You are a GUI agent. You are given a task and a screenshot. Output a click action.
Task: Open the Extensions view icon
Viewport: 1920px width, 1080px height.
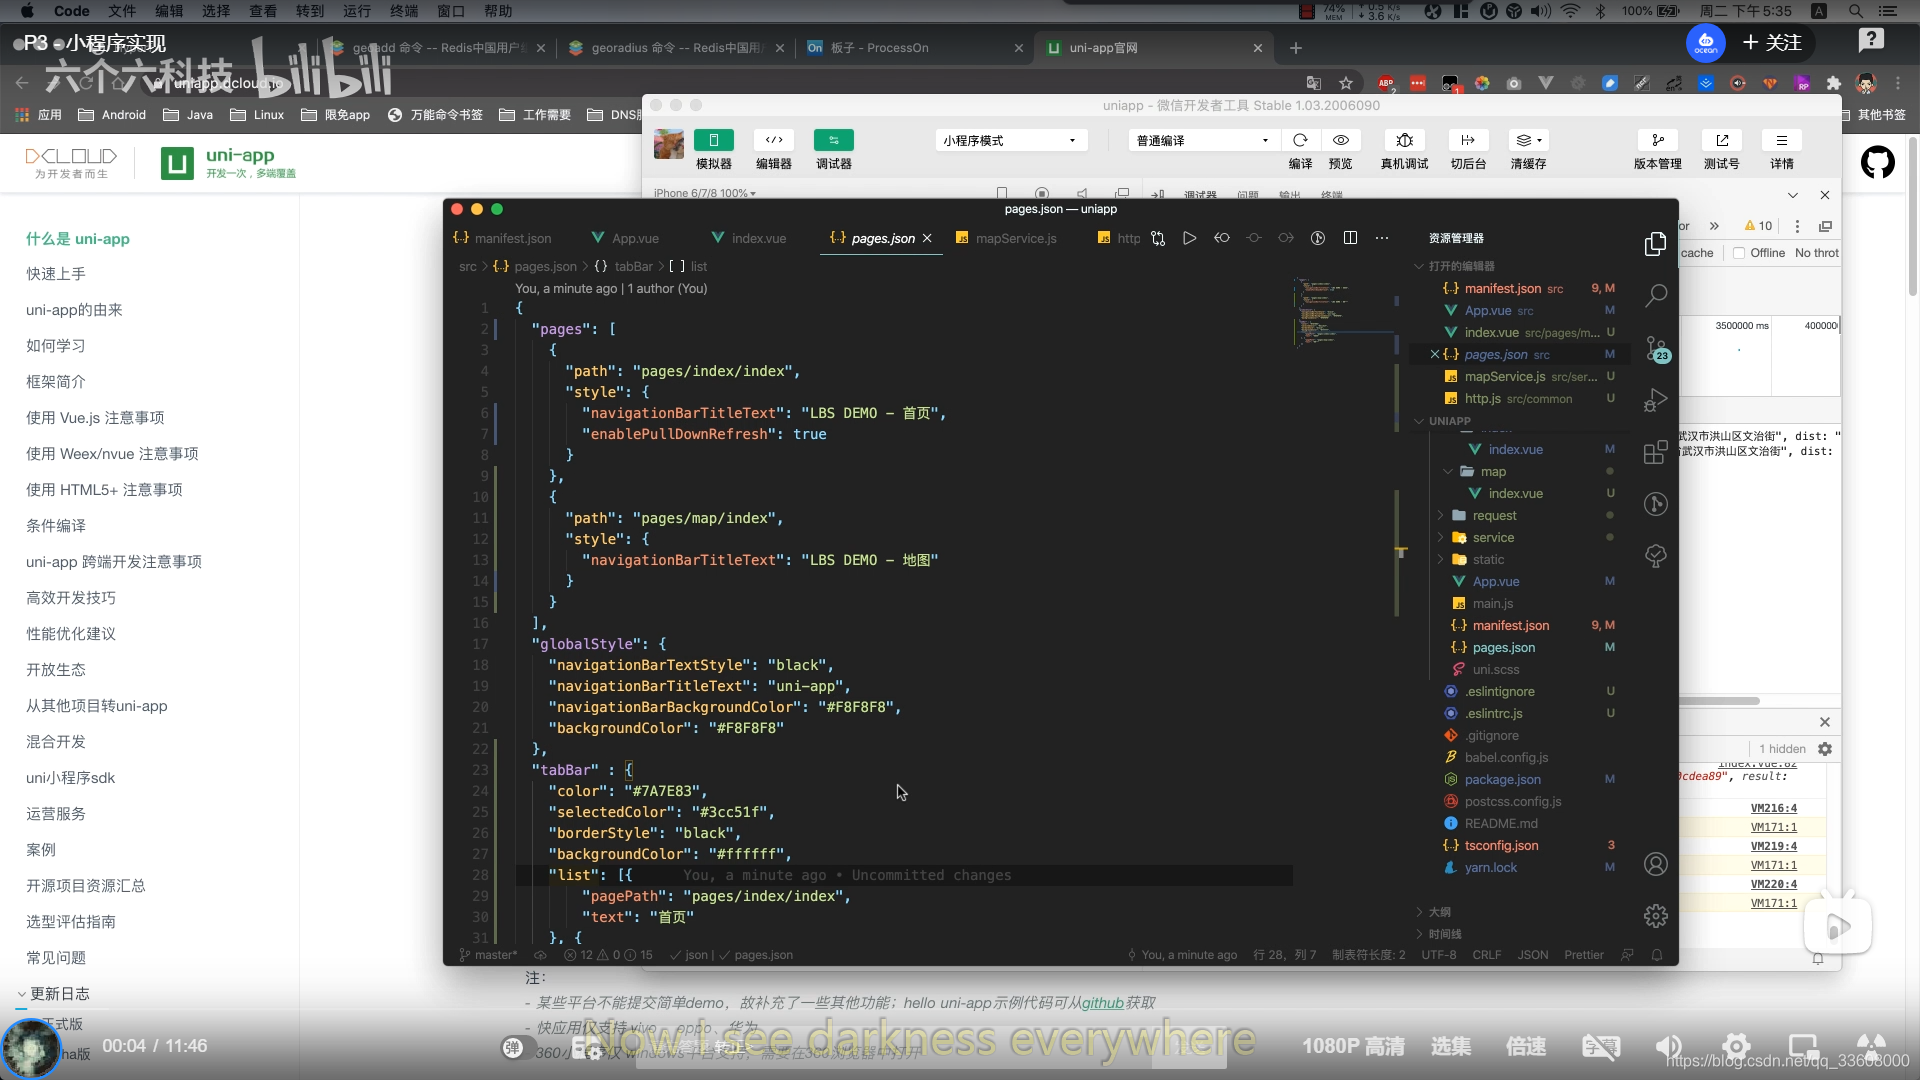tap(1656, 452)
